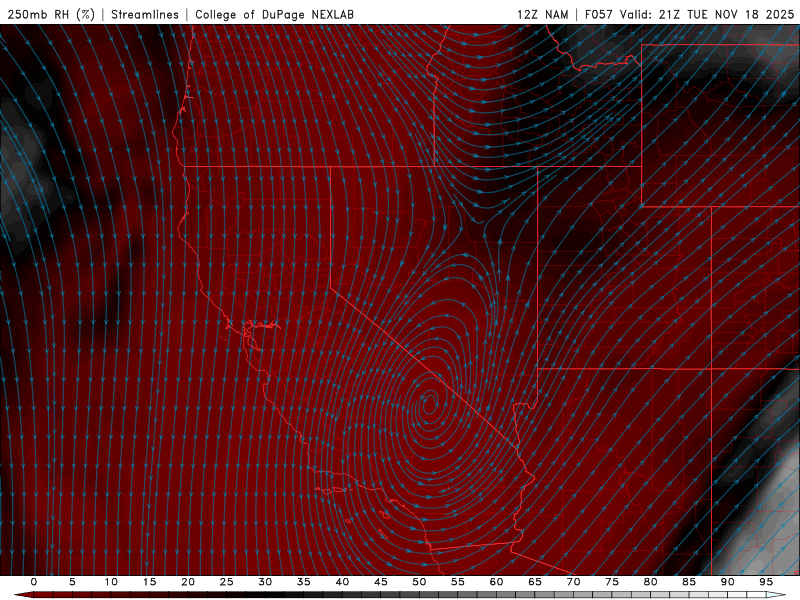Click the color bar value "40"

pyautogui.click(x=342, y=582)
